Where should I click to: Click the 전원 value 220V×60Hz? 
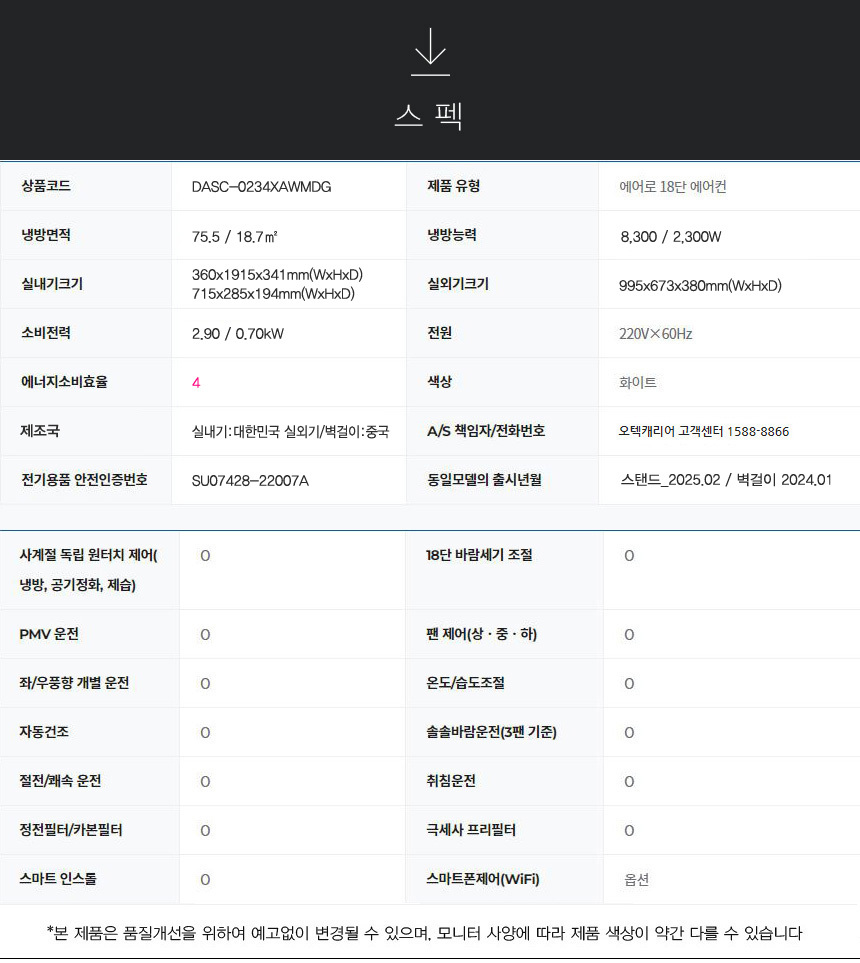[x=655, y=334]
